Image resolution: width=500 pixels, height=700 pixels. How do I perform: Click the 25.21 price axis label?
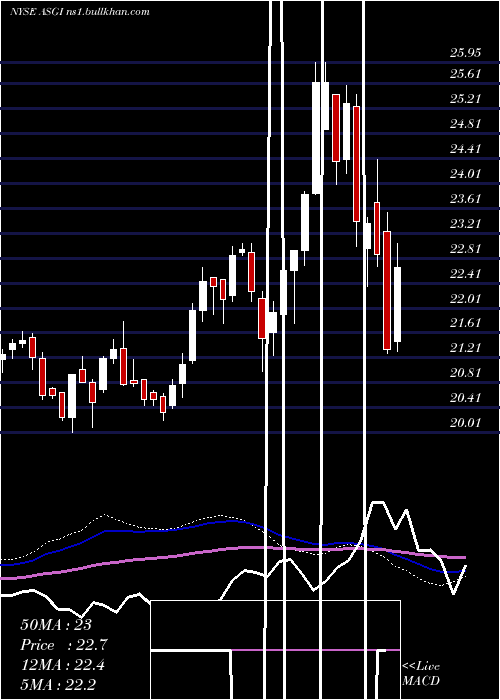[466, 99]
